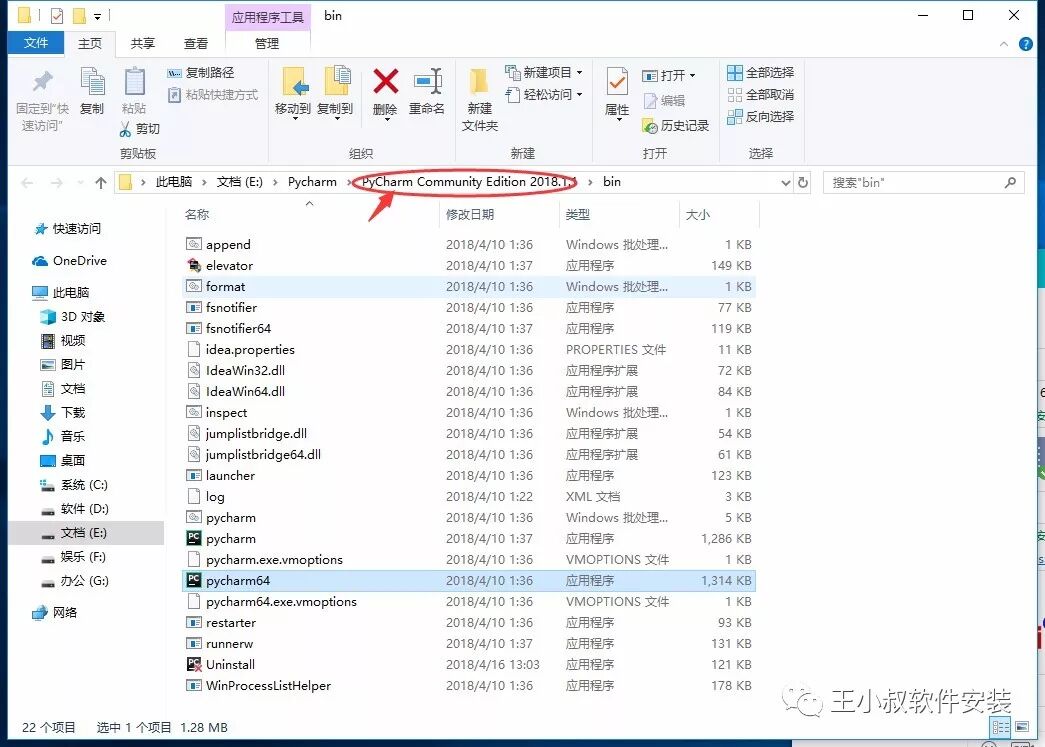
Task: Click the Copy to icon
Action: tap(336, 83)
